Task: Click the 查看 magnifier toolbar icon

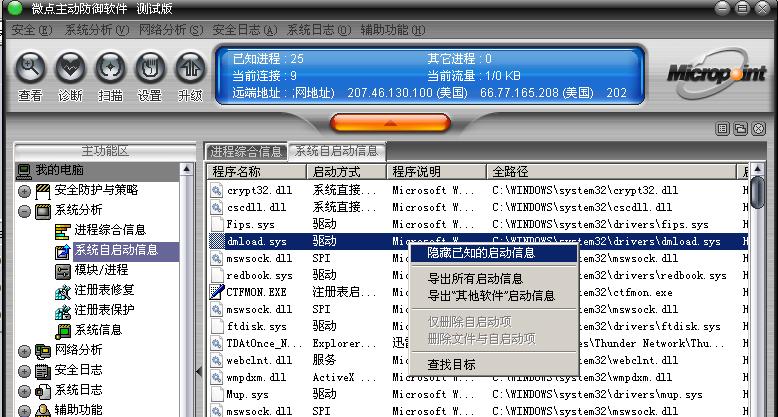Action: (x=30, y=69)
